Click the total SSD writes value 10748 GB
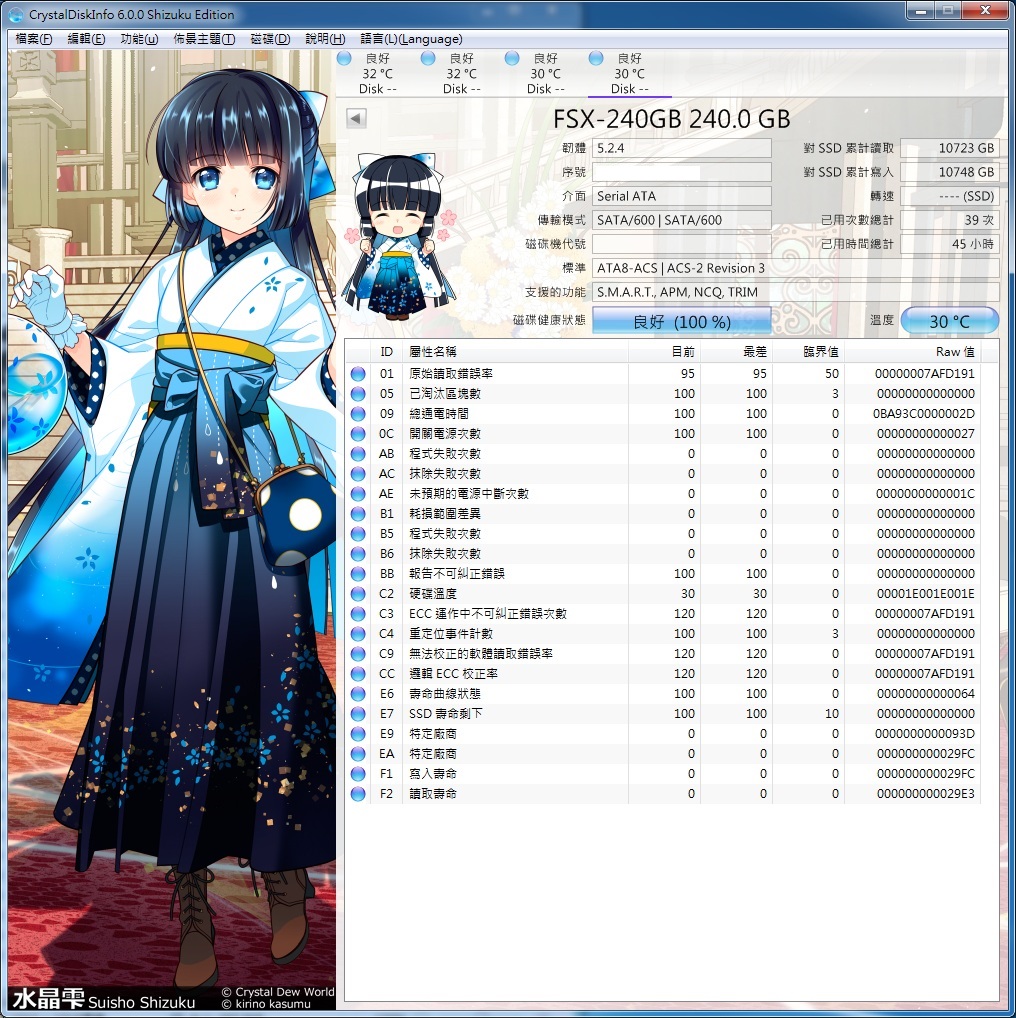This screenshot has width=1016, height=1018. click(x=949, y=172)
